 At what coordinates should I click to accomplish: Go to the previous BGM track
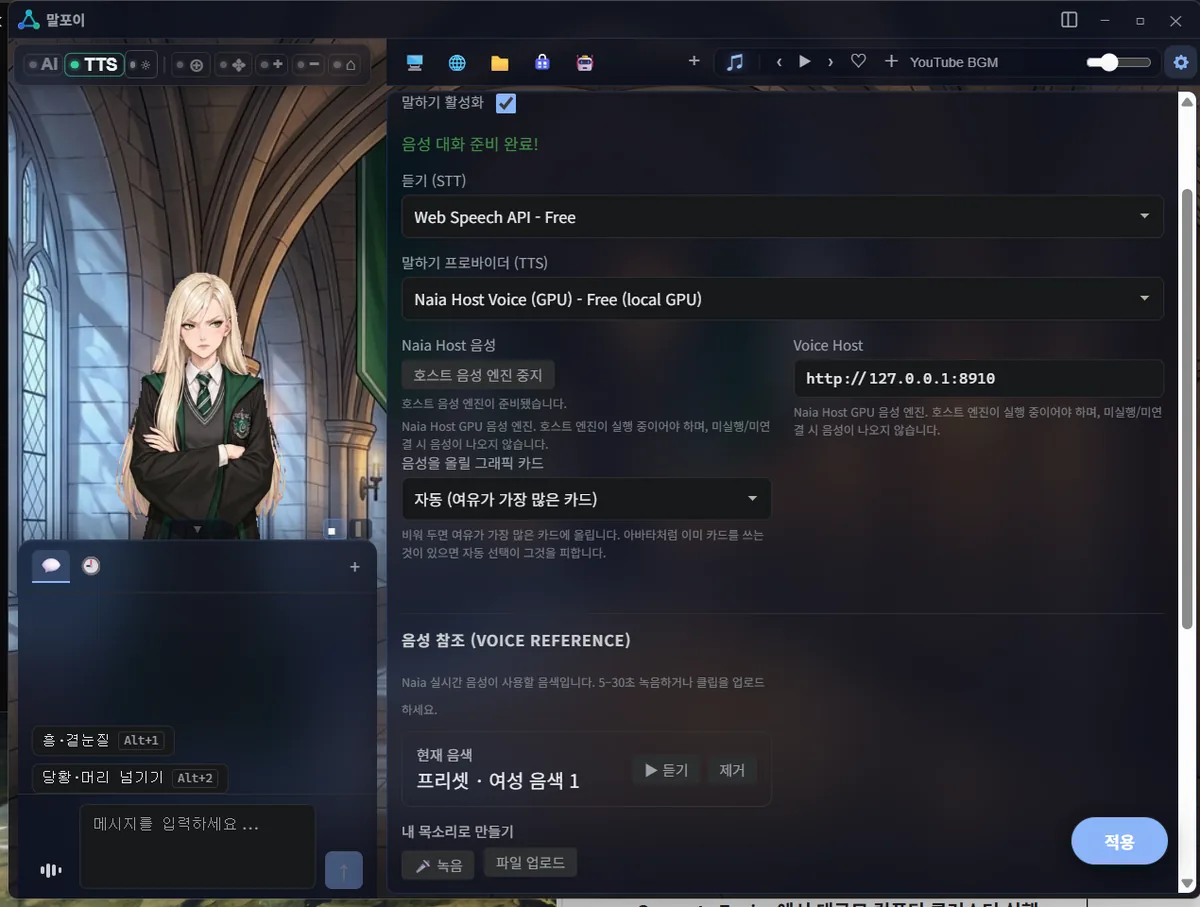(779, 62)
